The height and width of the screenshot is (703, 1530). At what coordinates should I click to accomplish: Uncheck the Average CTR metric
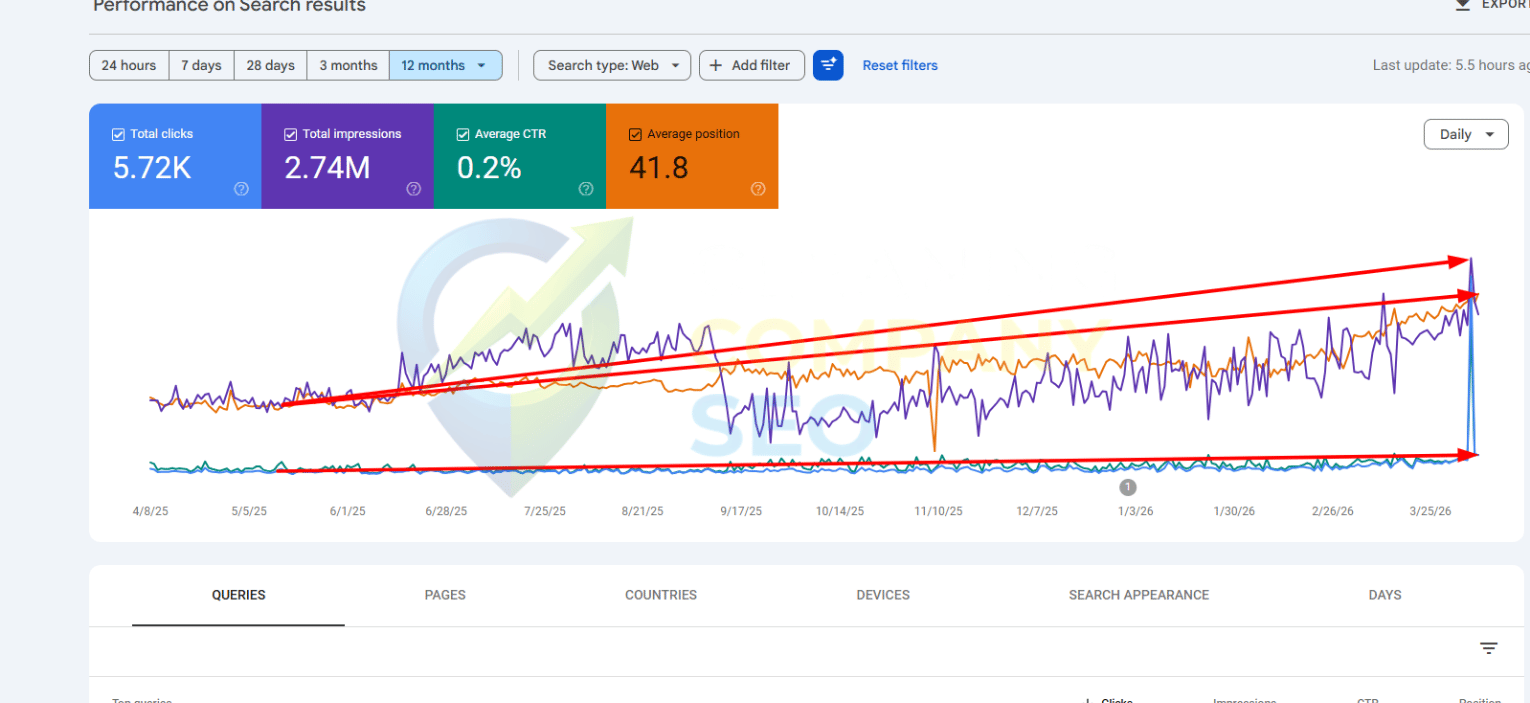tap(462, 133)
